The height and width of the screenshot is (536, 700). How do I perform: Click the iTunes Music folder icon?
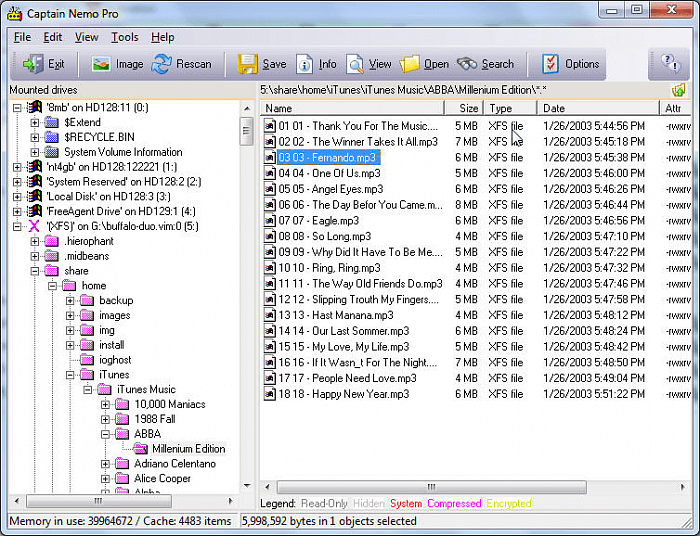(104, 390)
